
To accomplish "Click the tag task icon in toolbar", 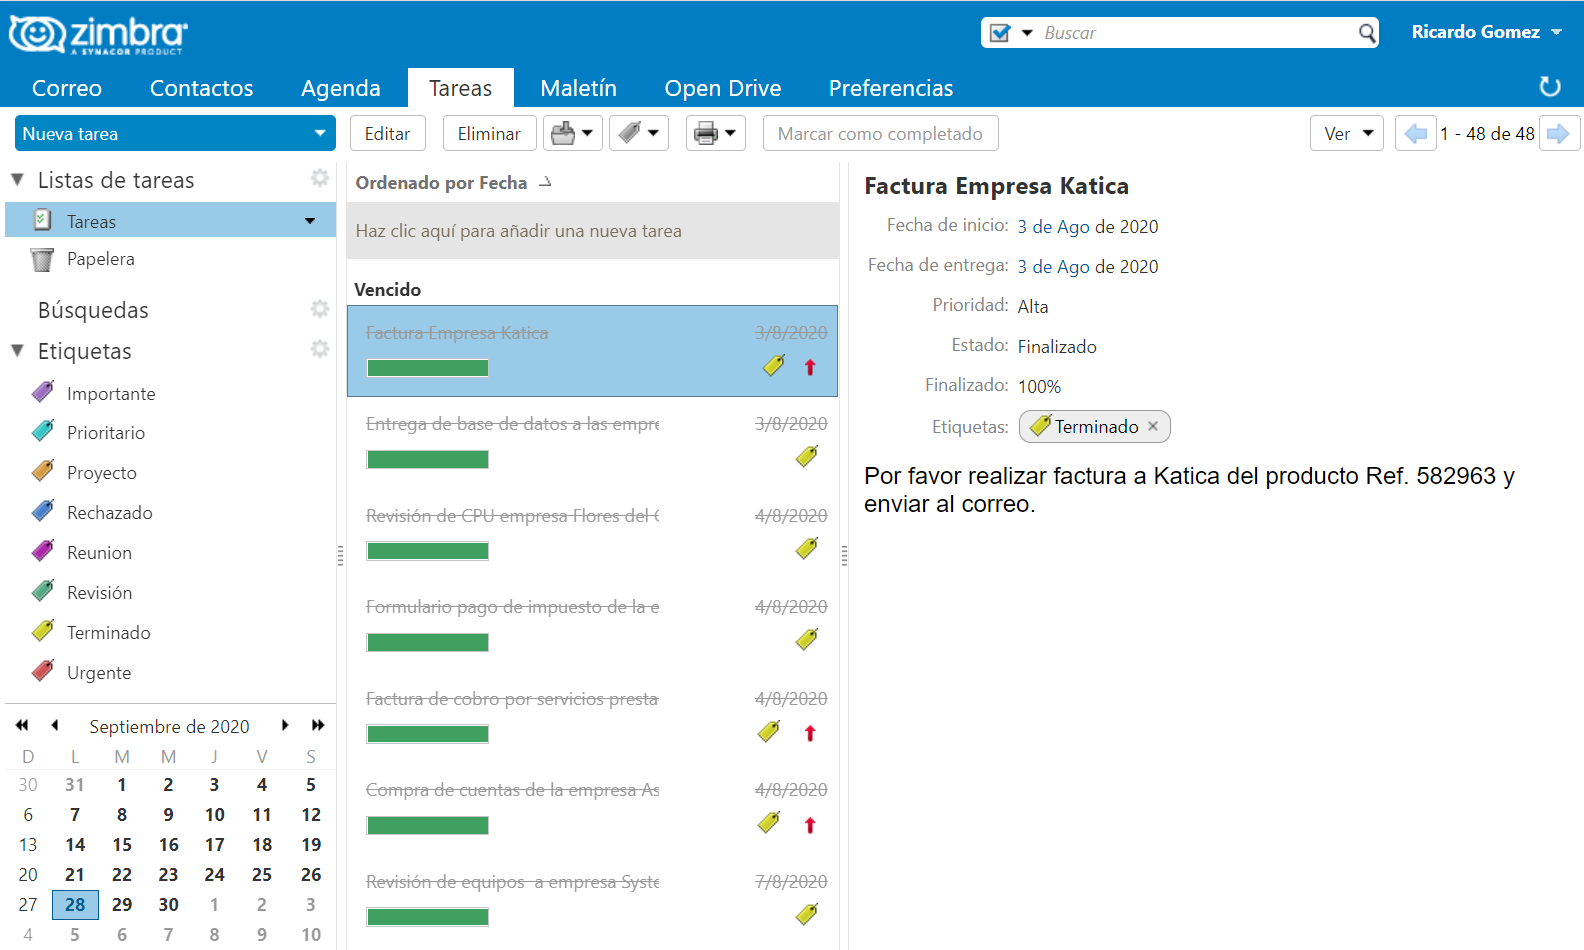I will coord(630,133).
